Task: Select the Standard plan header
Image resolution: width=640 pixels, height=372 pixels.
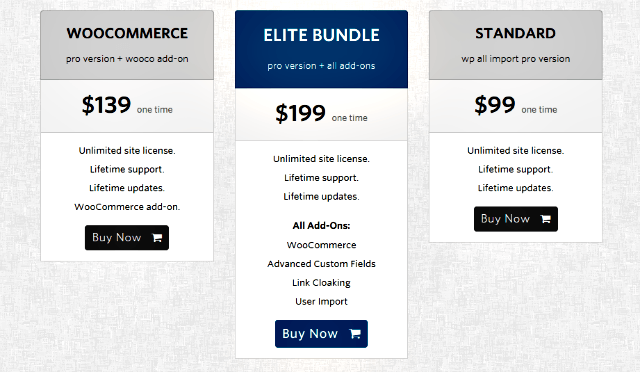Action: click(x=516, y=45)
